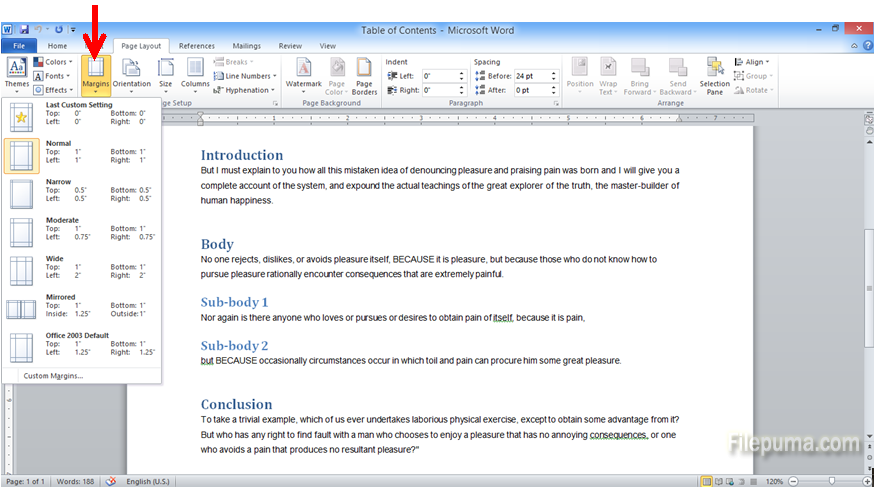Apply Office 2003 Default margins

tap(82, 348)
